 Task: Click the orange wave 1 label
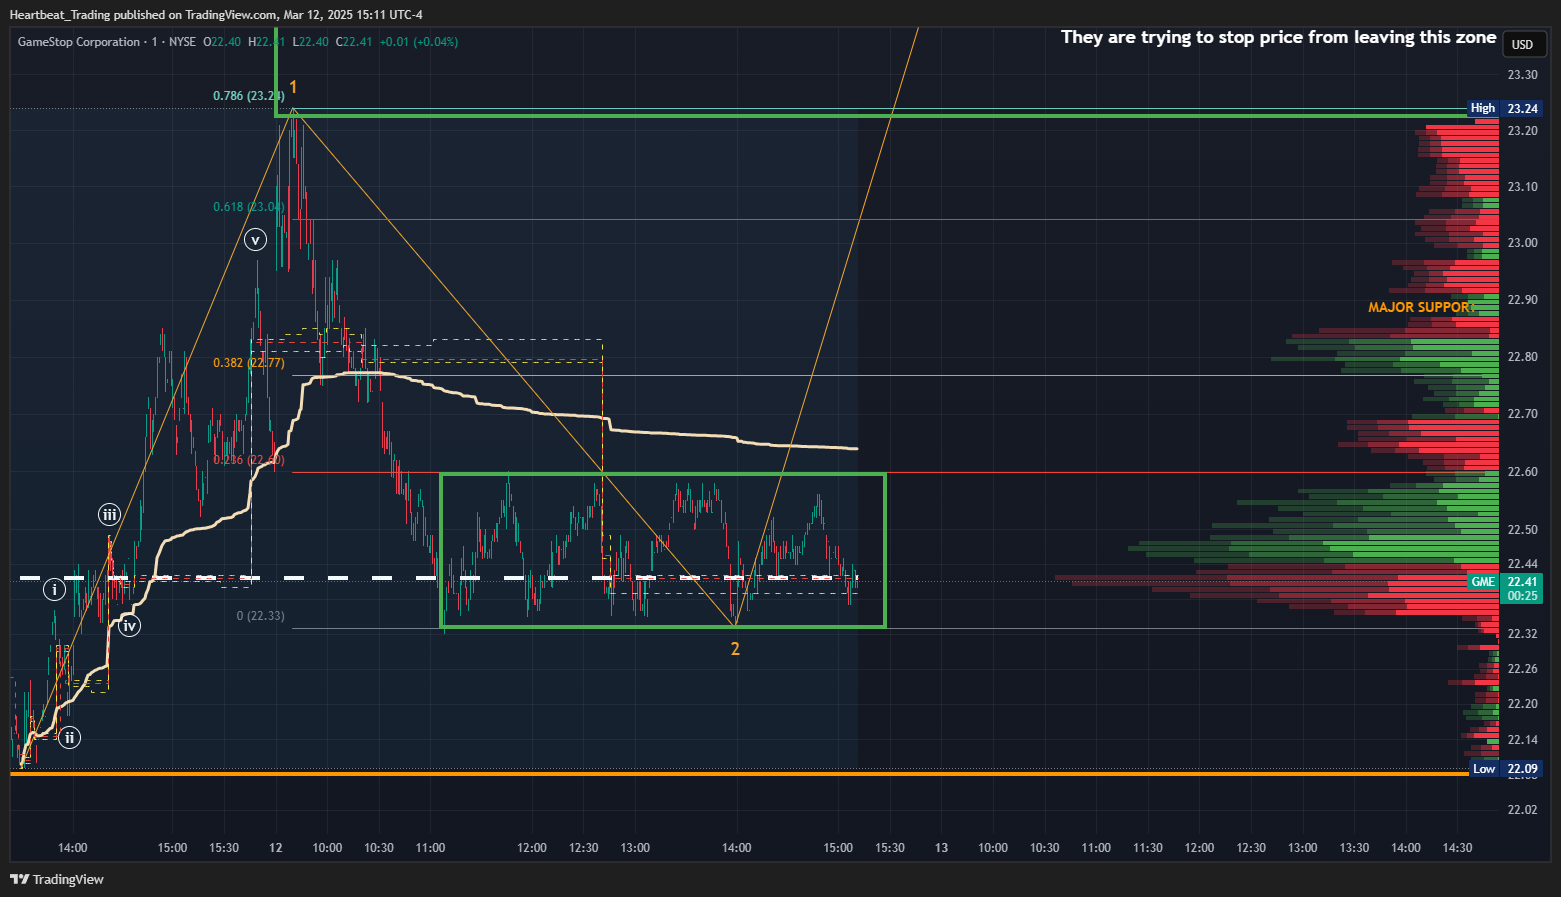[x=293, y=87]
